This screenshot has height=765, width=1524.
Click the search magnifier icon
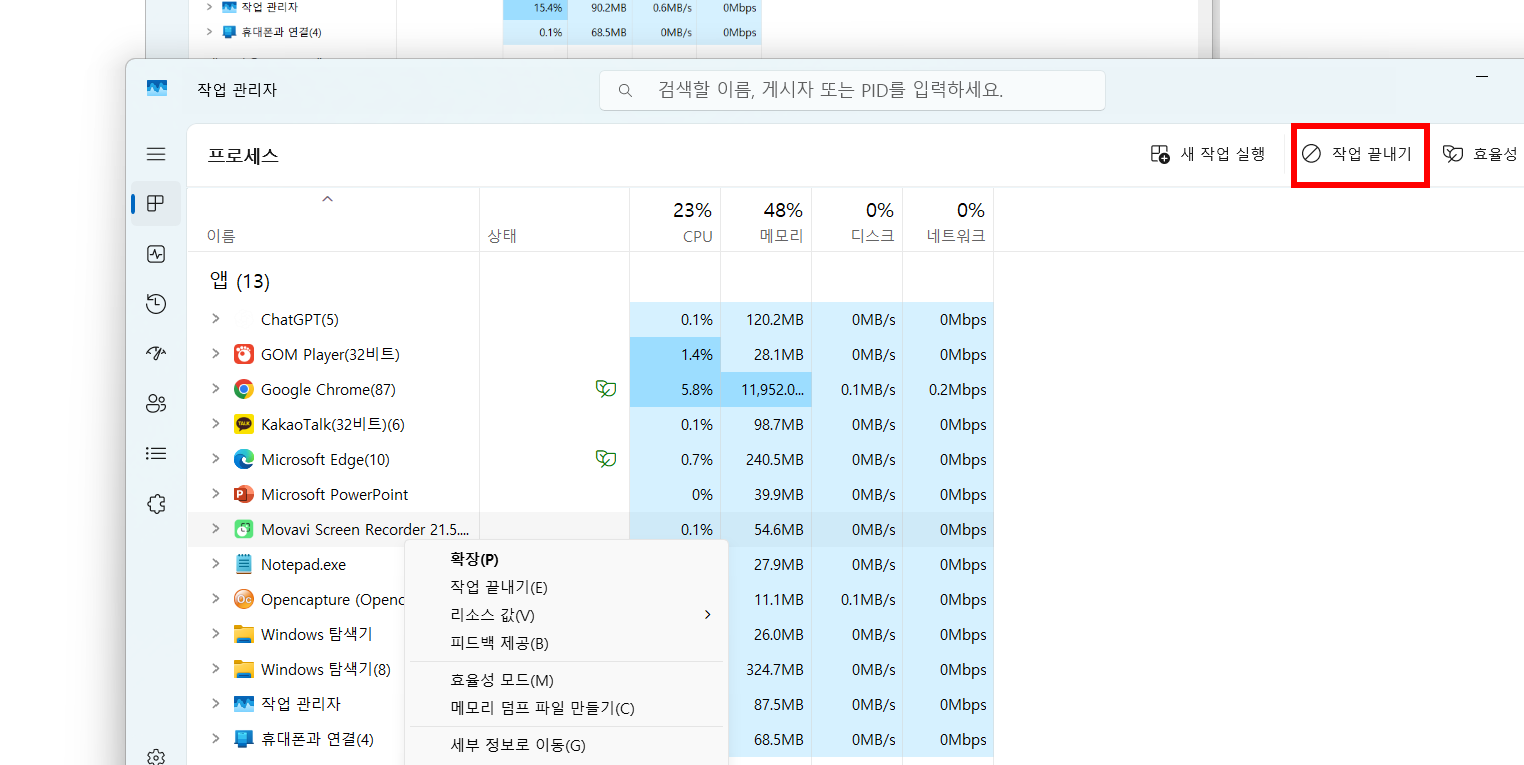tap(626, 90)
